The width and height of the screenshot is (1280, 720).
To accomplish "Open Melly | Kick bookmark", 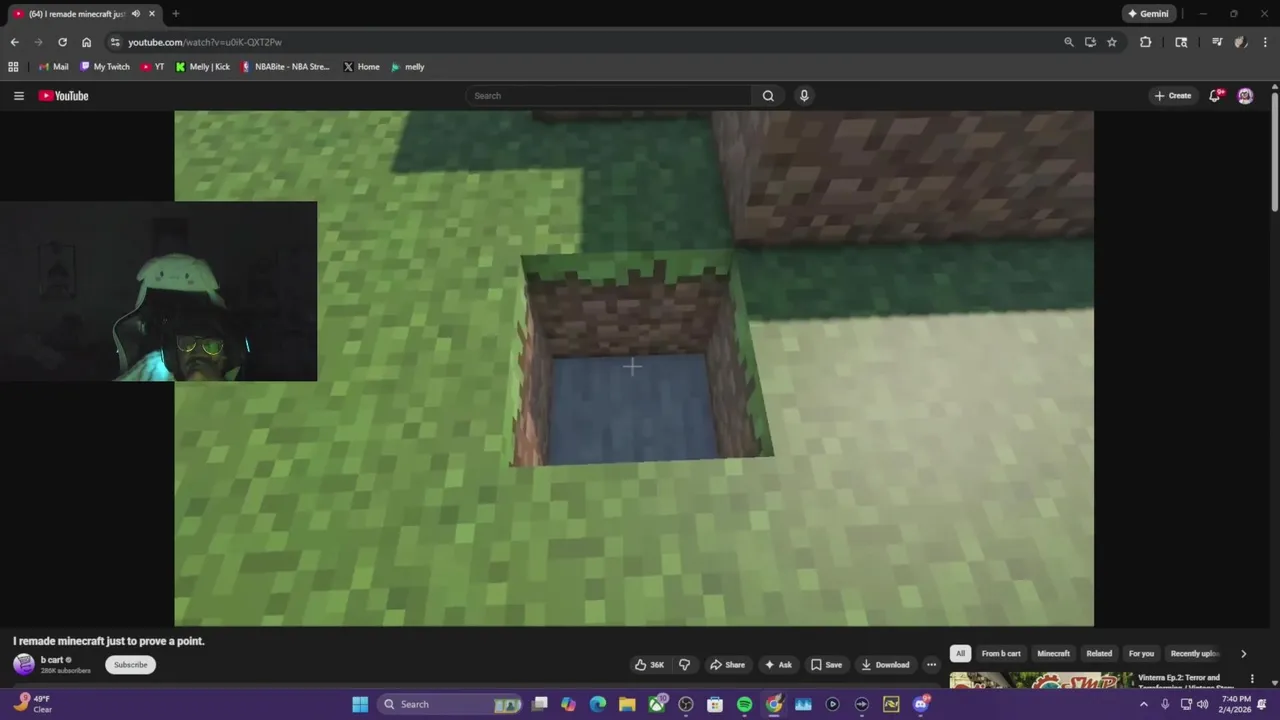I will (x=202, y=67).
